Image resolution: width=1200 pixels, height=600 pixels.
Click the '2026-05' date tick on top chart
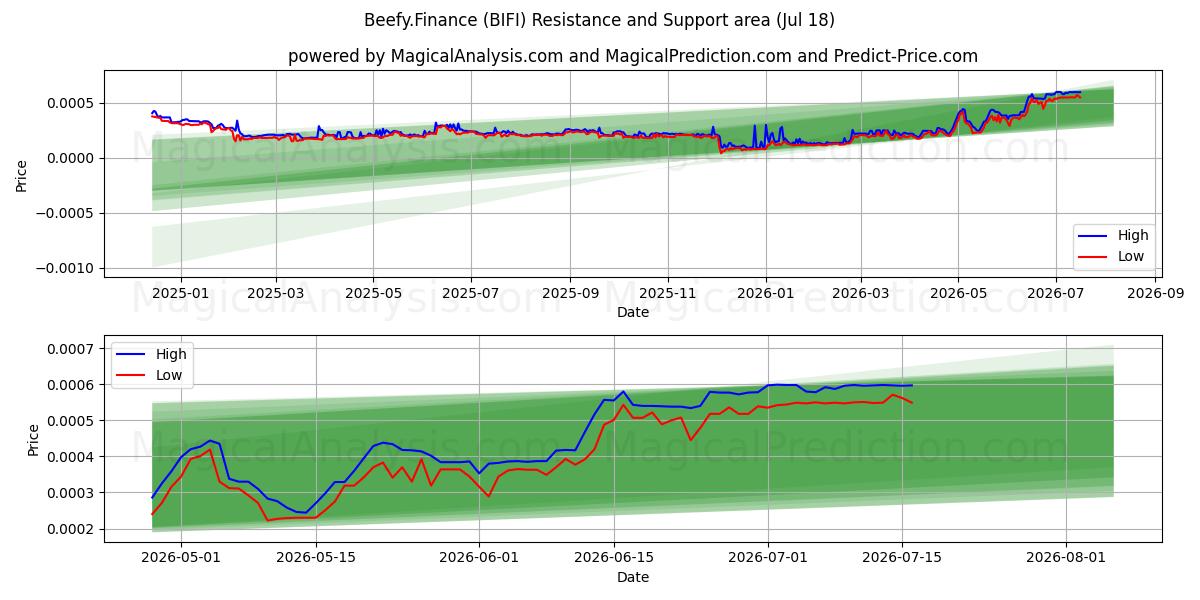957,294
